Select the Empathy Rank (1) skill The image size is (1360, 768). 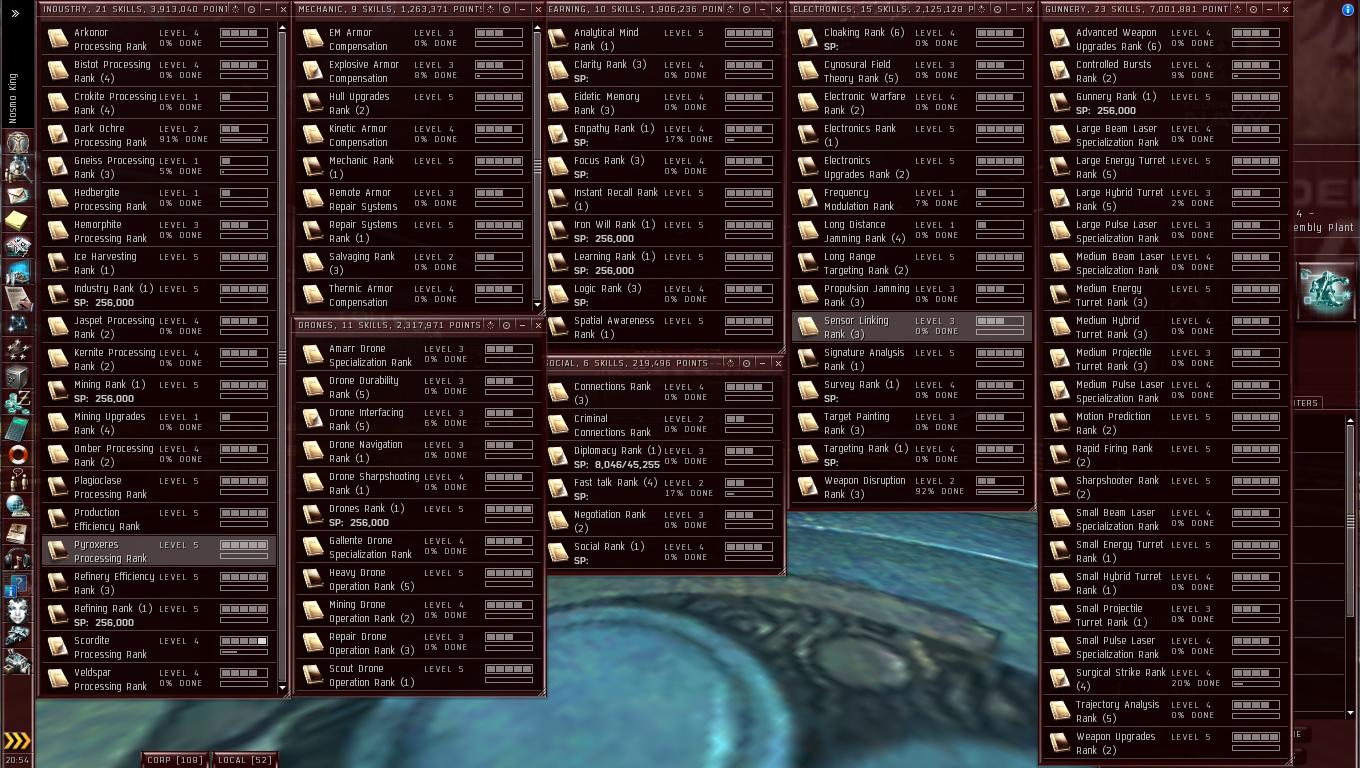point(662,135)
